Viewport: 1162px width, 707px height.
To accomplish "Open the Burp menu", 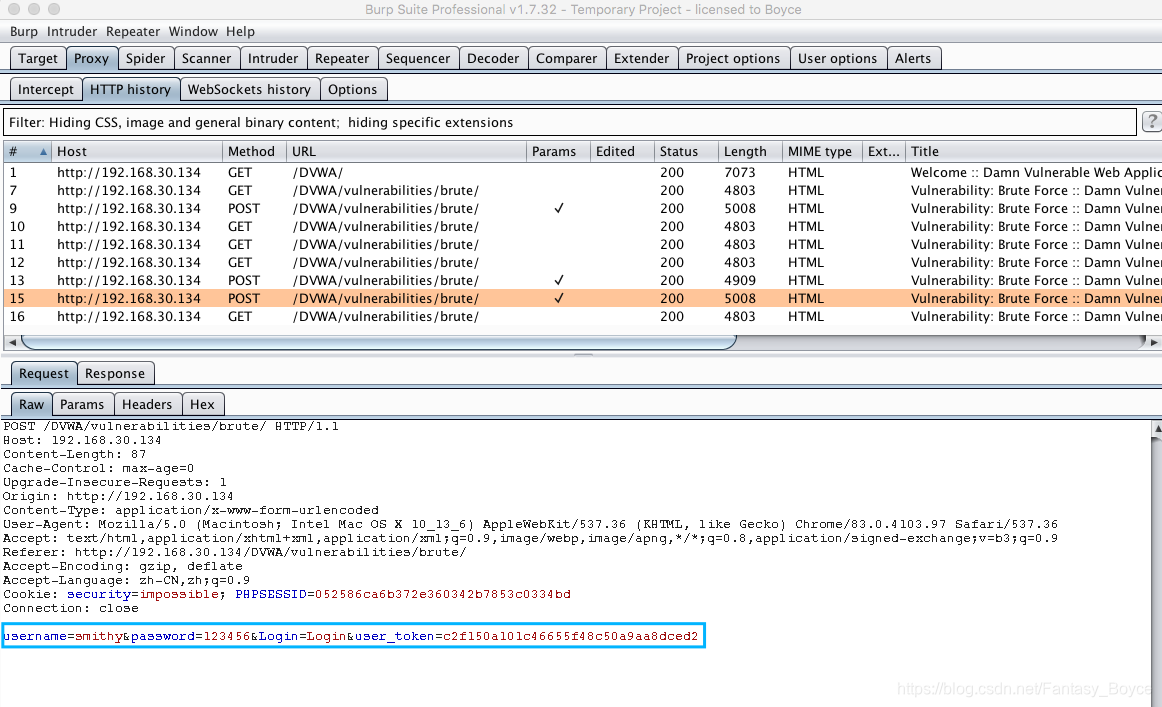I will coord(24,32).
